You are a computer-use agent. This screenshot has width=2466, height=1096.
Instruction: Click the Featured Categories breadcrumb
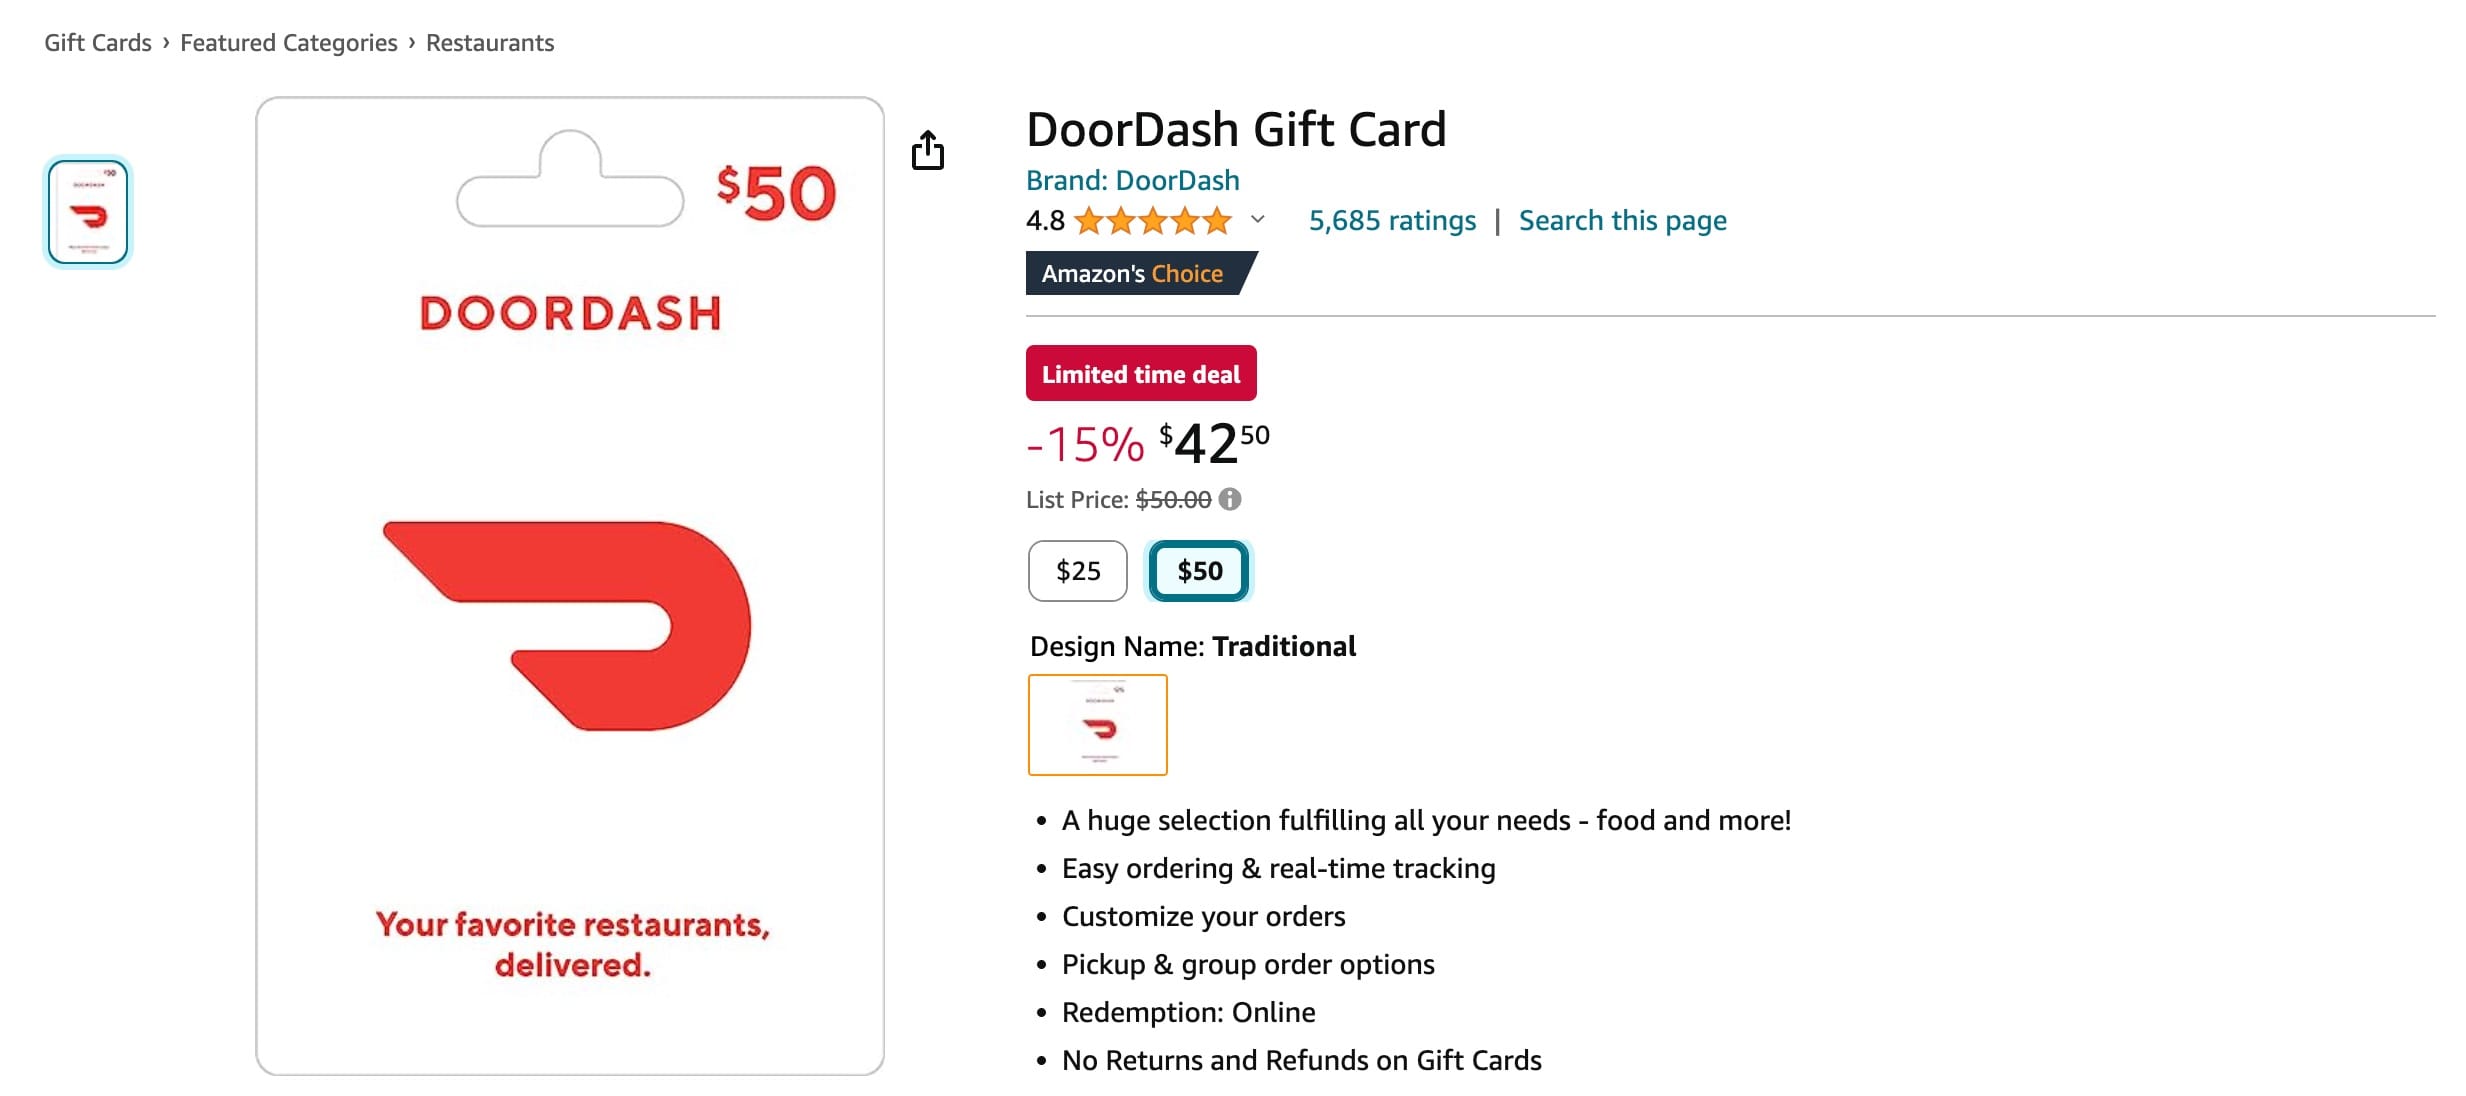click(x=288, y=42)
